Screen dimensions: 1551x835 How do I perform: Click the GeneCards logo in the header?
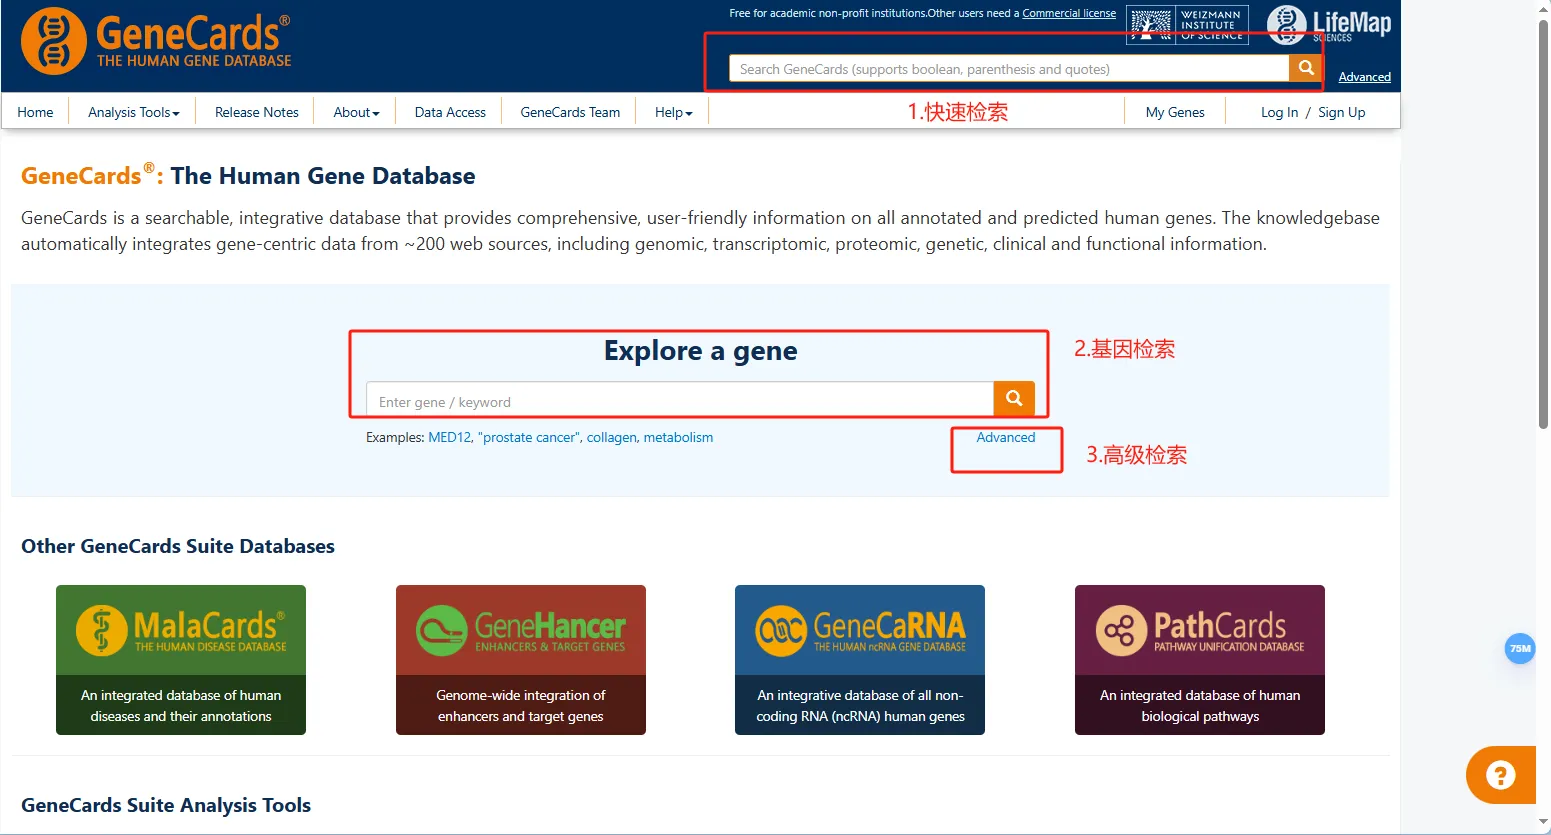[156, 42]
